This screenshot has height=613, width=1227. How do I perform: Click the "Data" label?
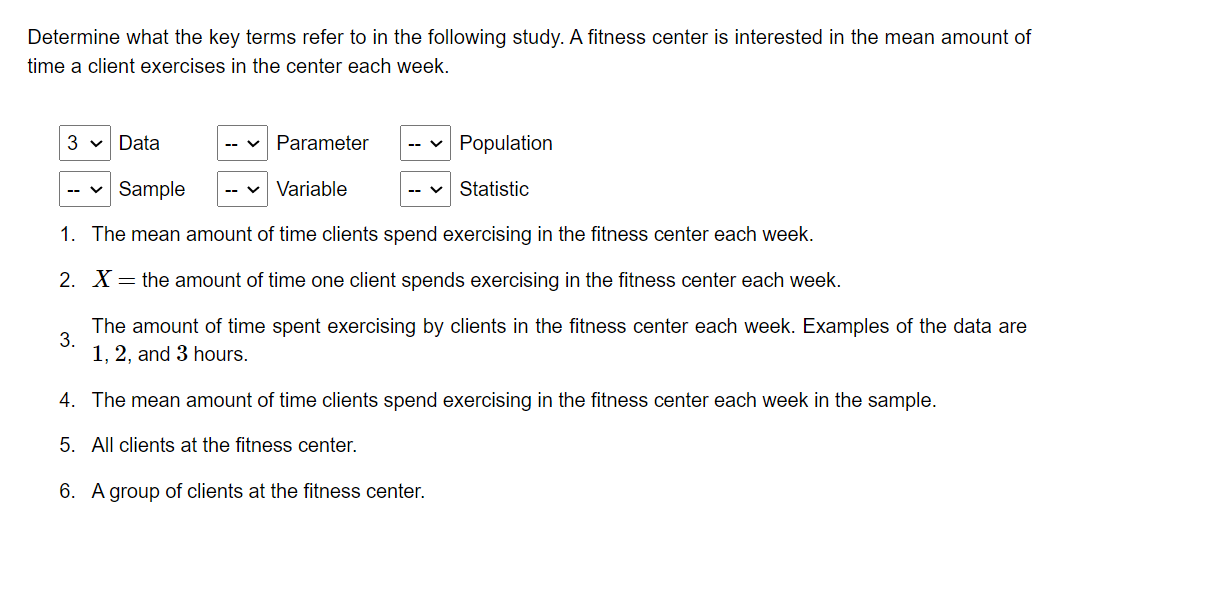(139, 143)
